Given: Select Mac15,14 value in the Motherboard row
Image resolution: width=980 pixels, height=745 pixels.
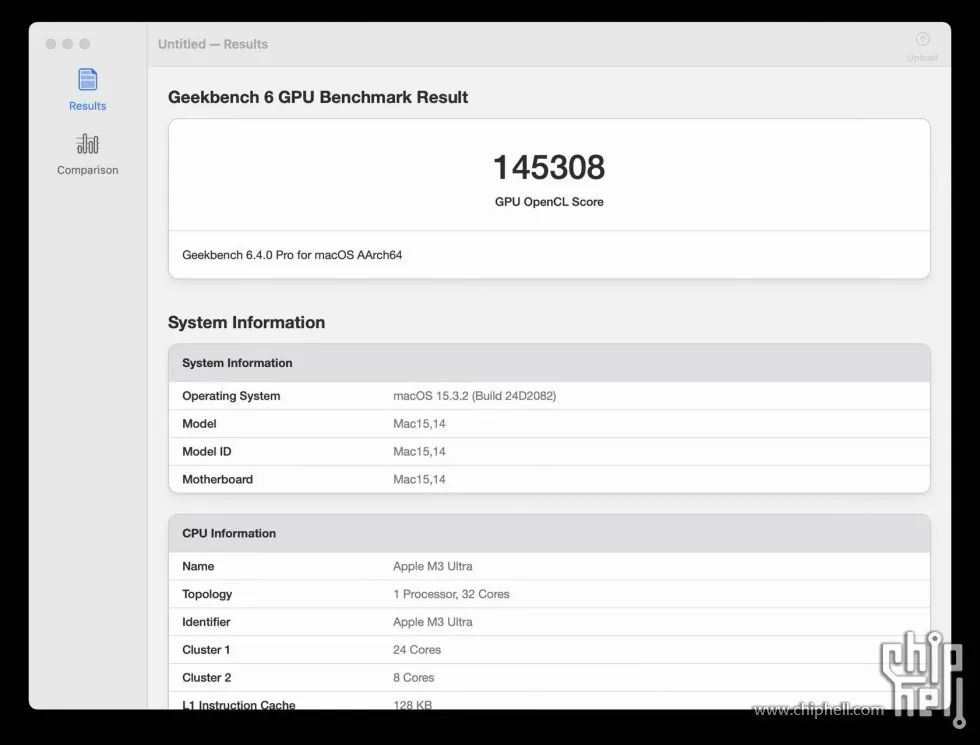Looking at the screenshot, I should (419, 479).
